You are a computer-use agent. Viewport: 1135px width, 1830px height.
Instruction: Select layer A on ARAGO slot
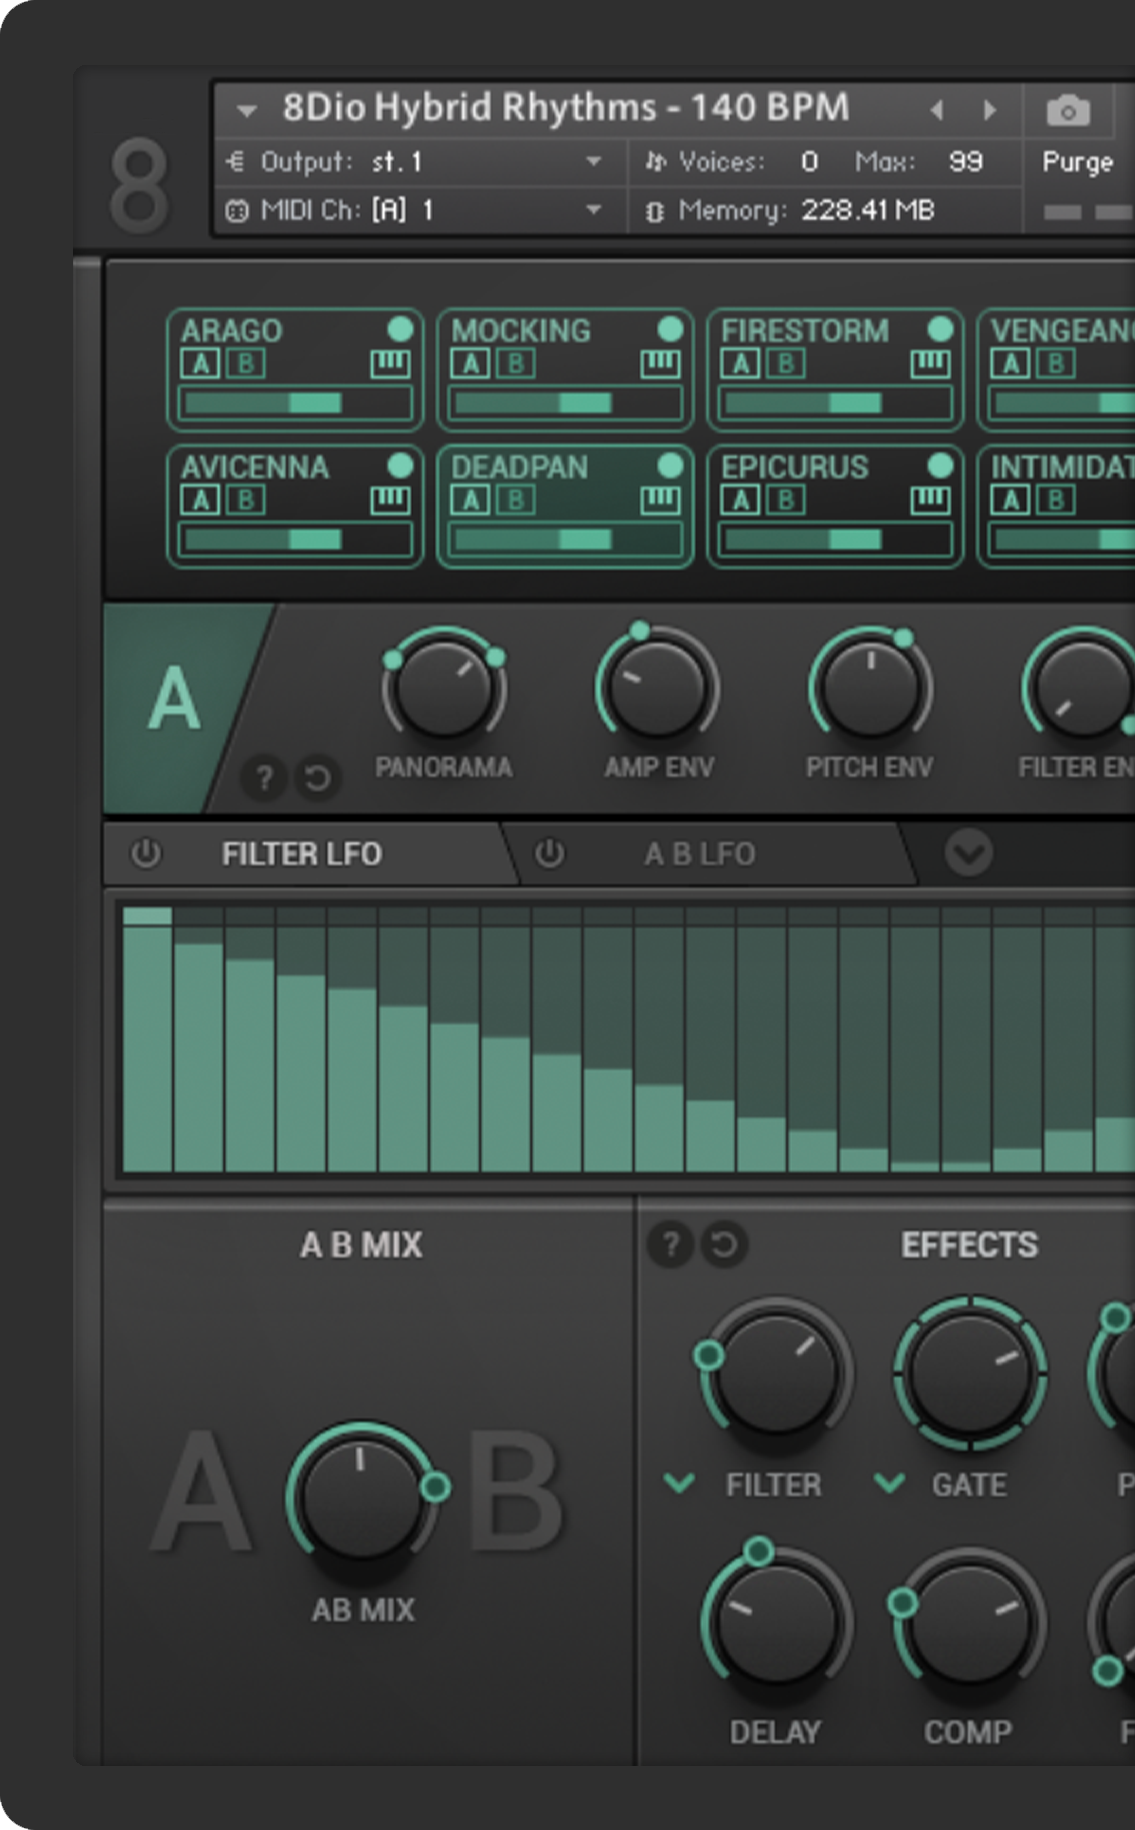pos(200,363)
